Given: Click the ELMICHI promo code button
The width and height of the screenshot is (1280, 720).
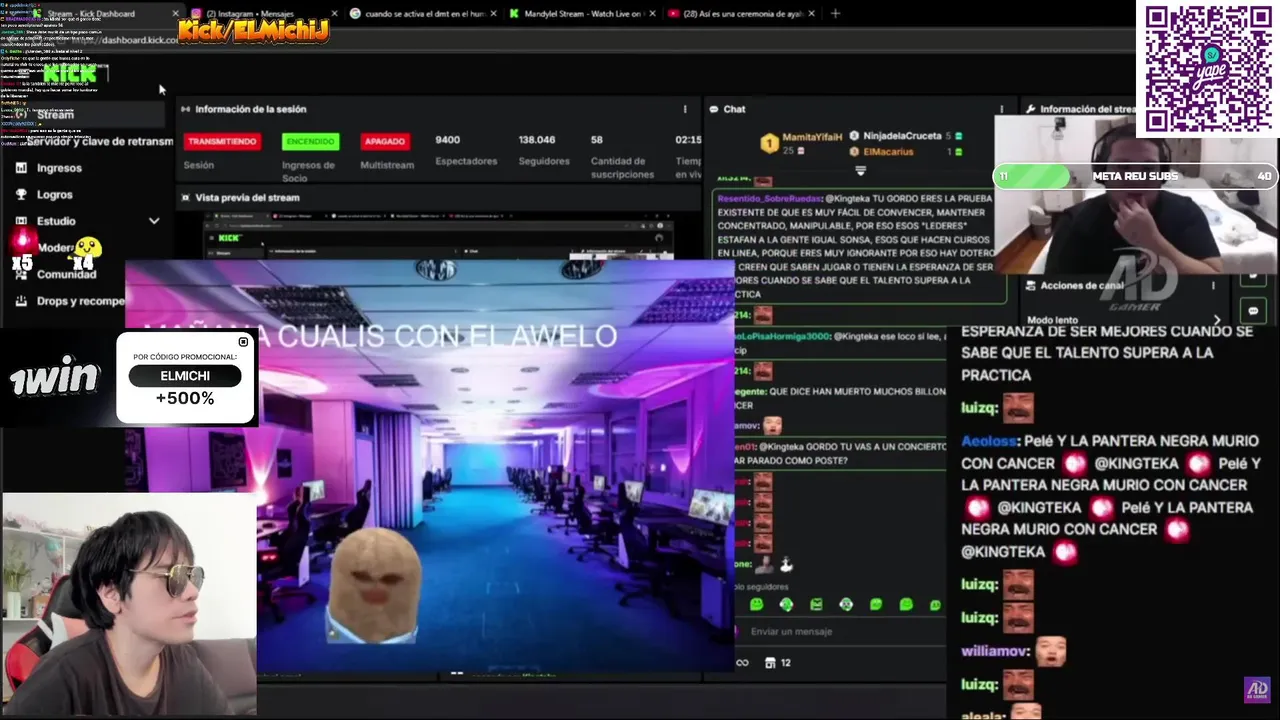Looking at the screenshot, I should tap(185, 376).
